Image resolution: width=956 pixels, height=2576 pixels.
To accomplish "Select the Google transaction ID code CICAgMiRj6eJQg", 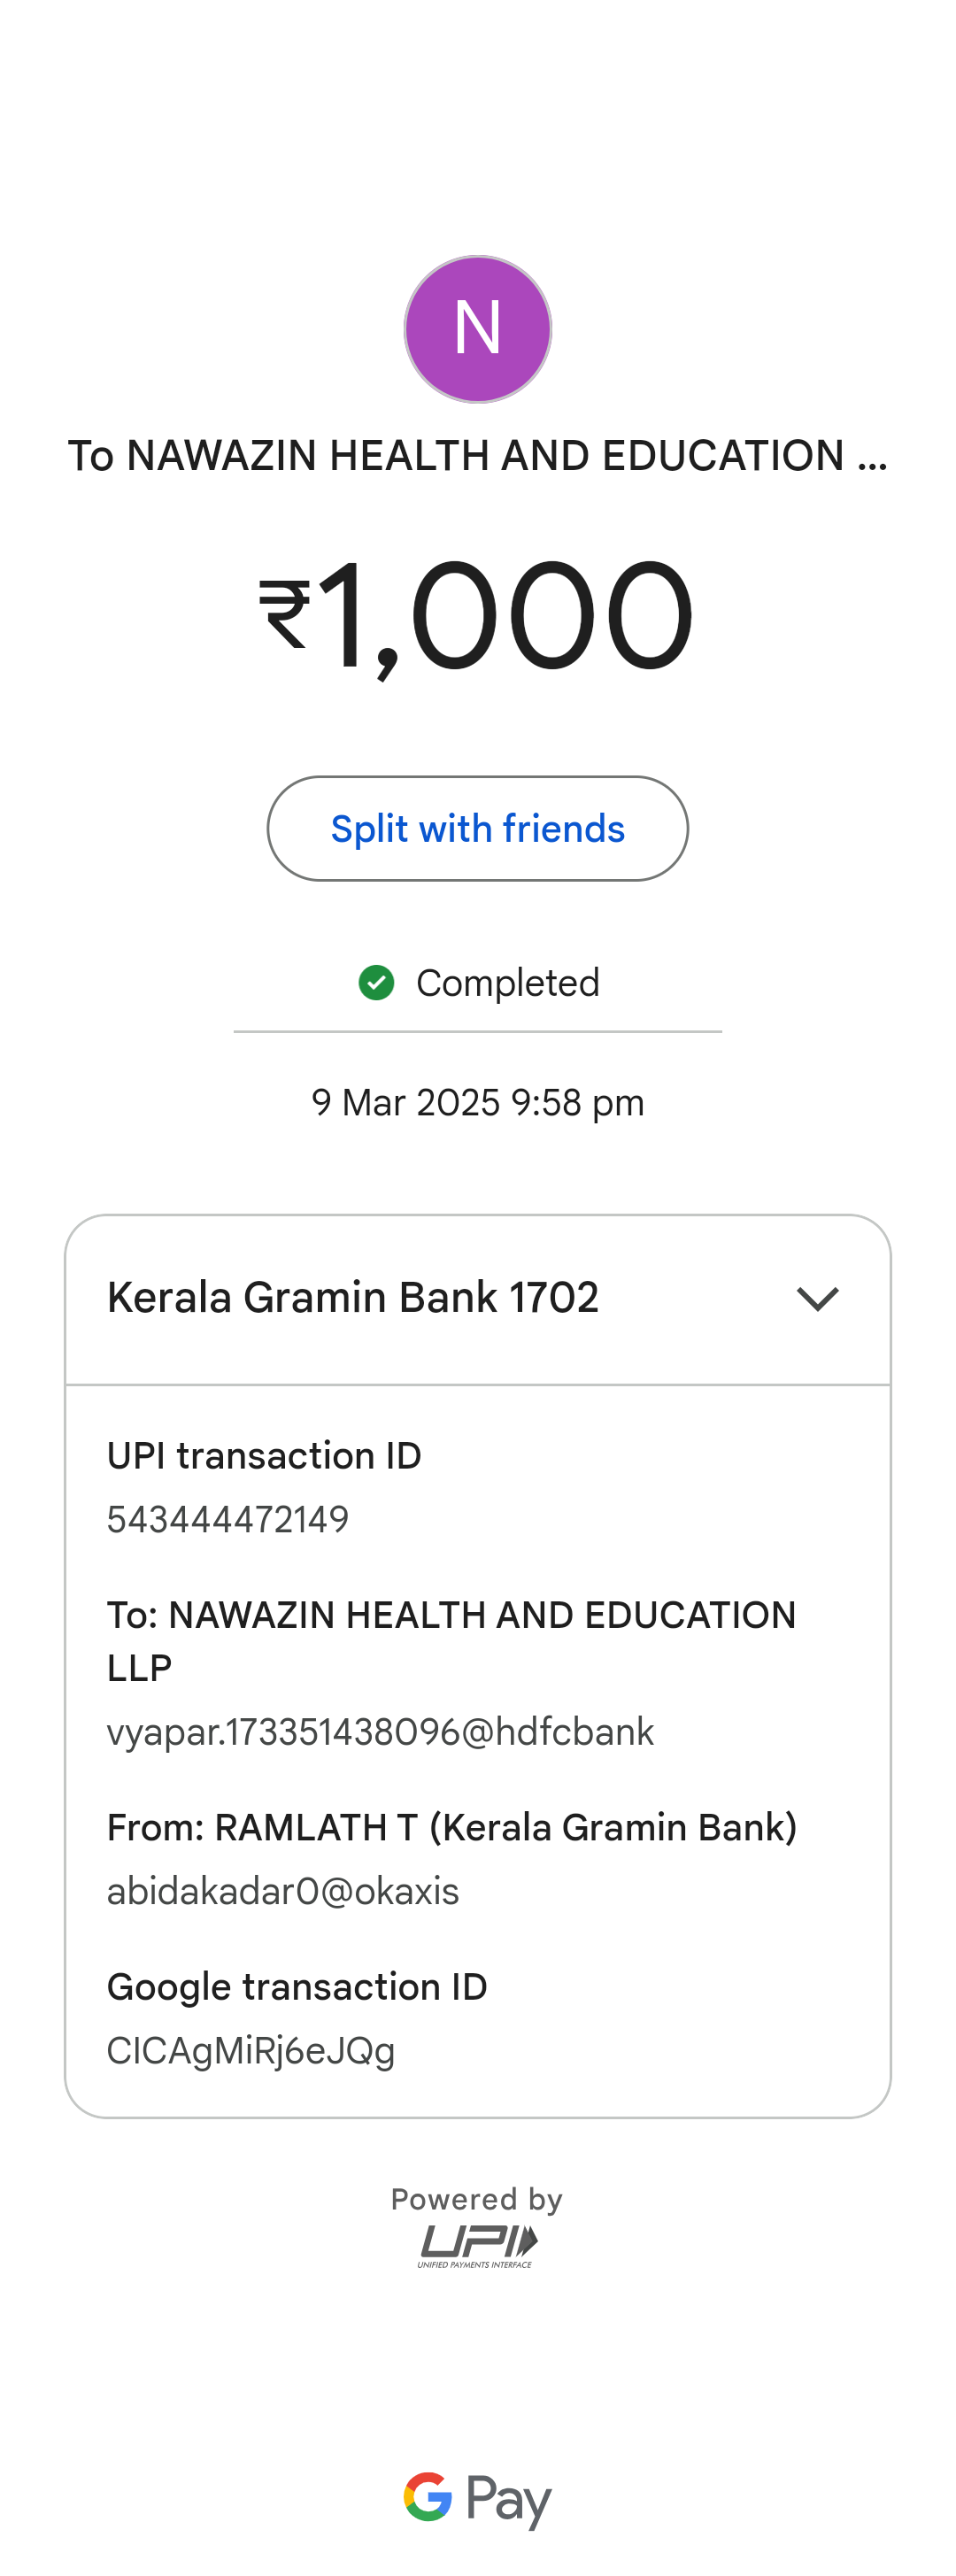I will click(251, 2051).
